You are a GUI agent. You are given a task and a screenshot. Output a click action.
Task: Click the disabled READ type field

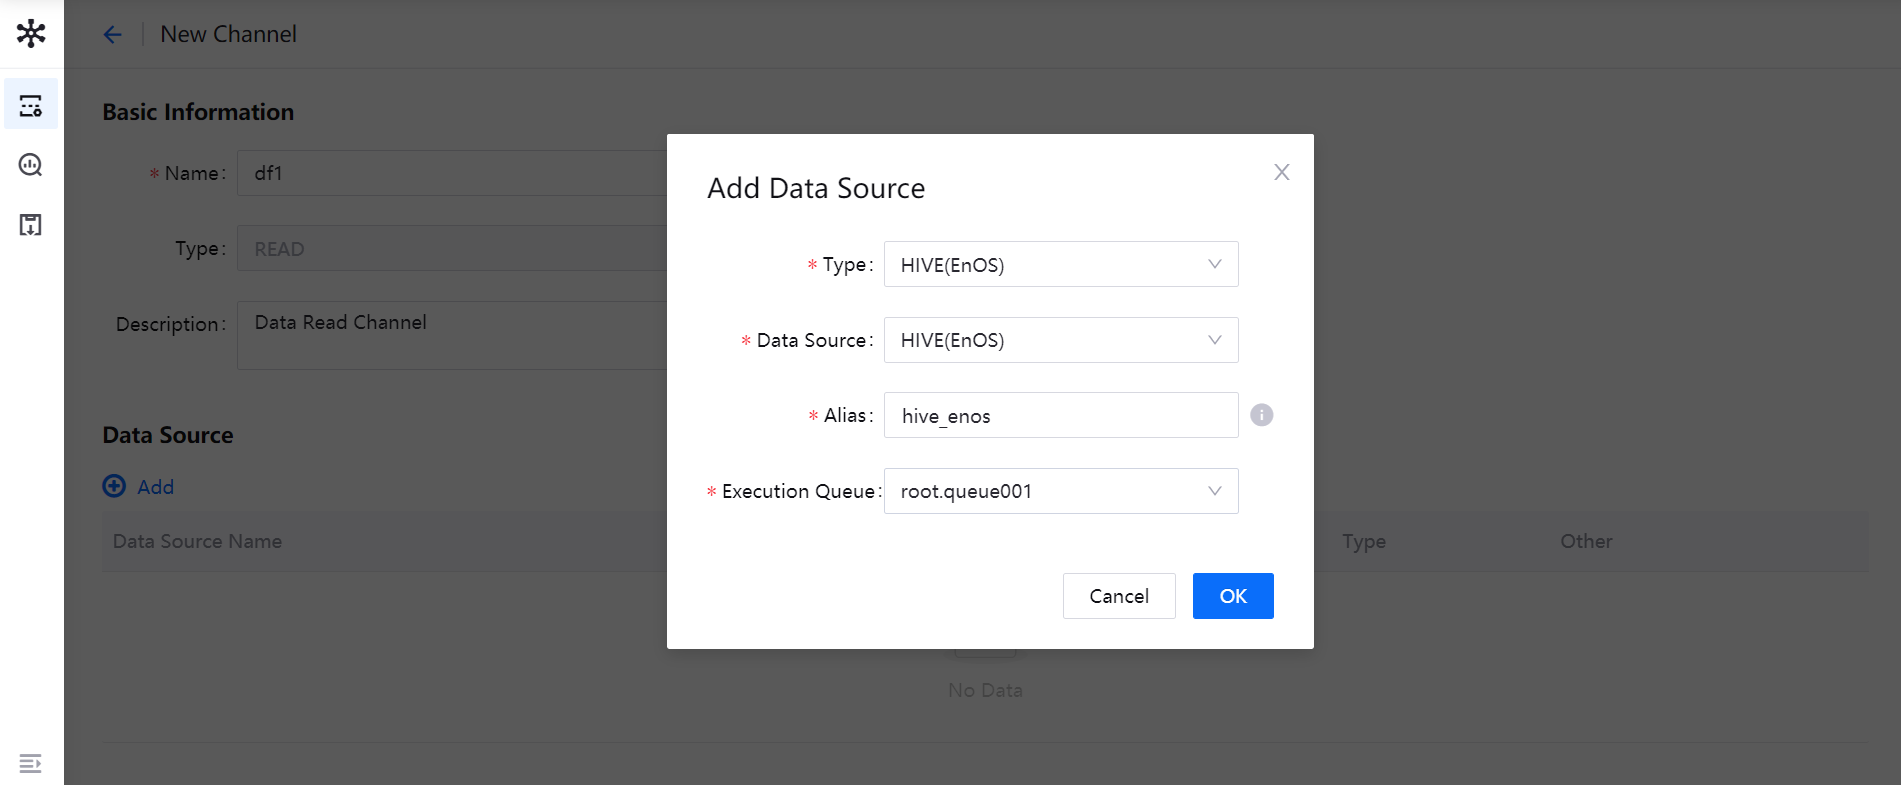click(x=452, y=248)
